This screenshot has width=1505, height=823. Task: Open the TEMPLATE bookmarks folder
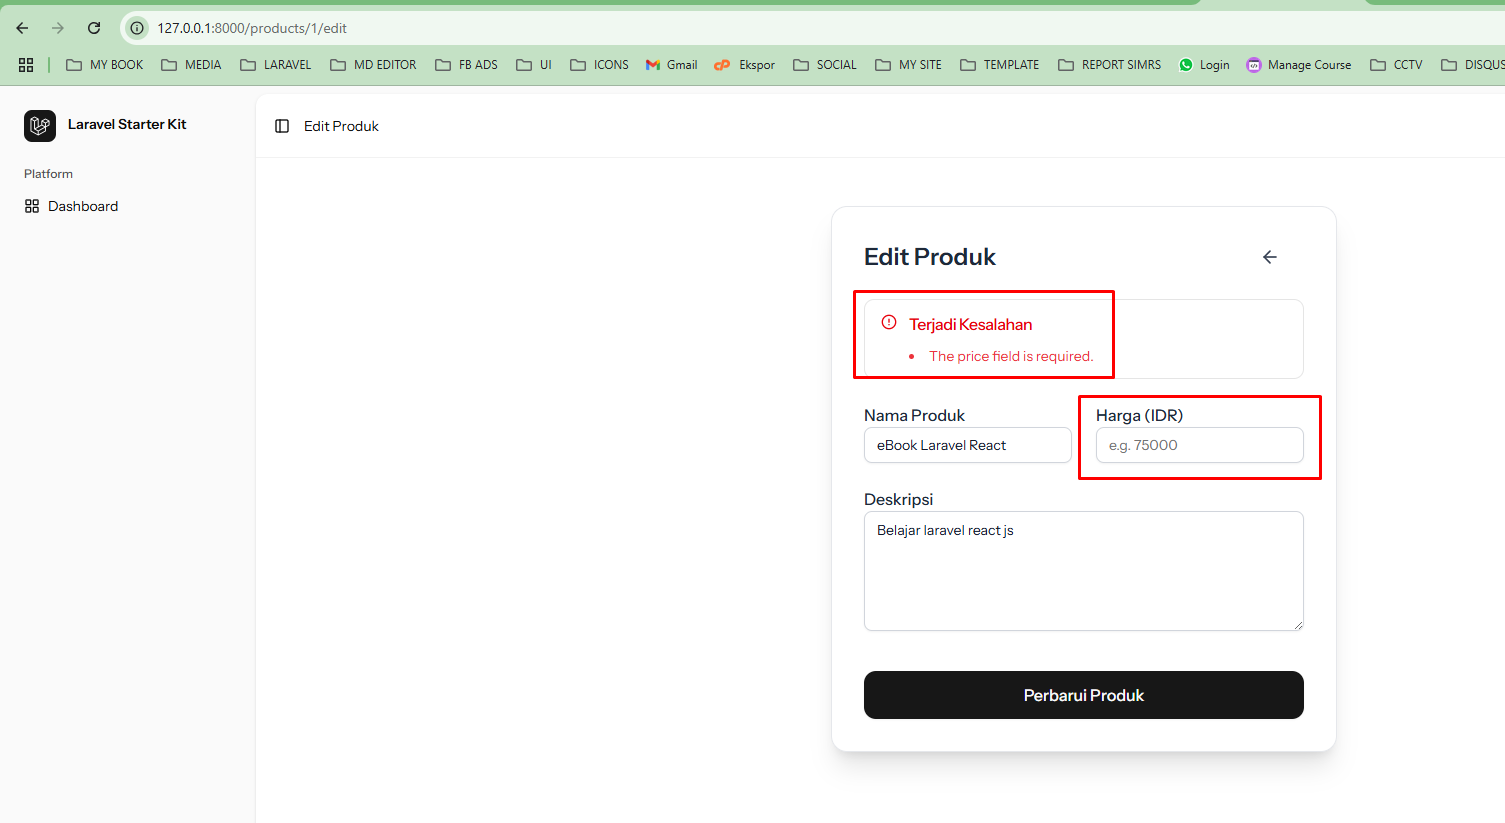point(999,64)
